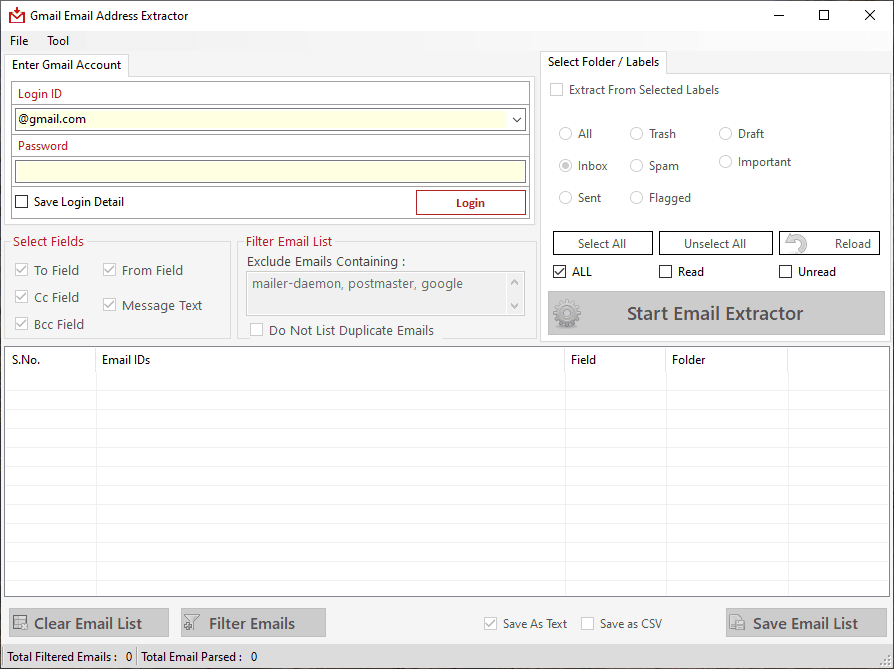Screen dimensions: 894x669
Task: Click the save icon on Save Email List
Action: pyautogui.click(x=737, y=622)
